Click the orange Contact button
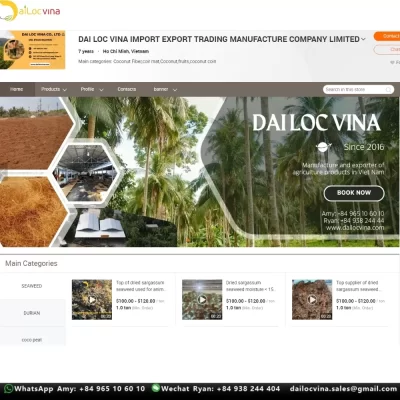The width and height of the screenshot is (400, 400). (387, 36)
